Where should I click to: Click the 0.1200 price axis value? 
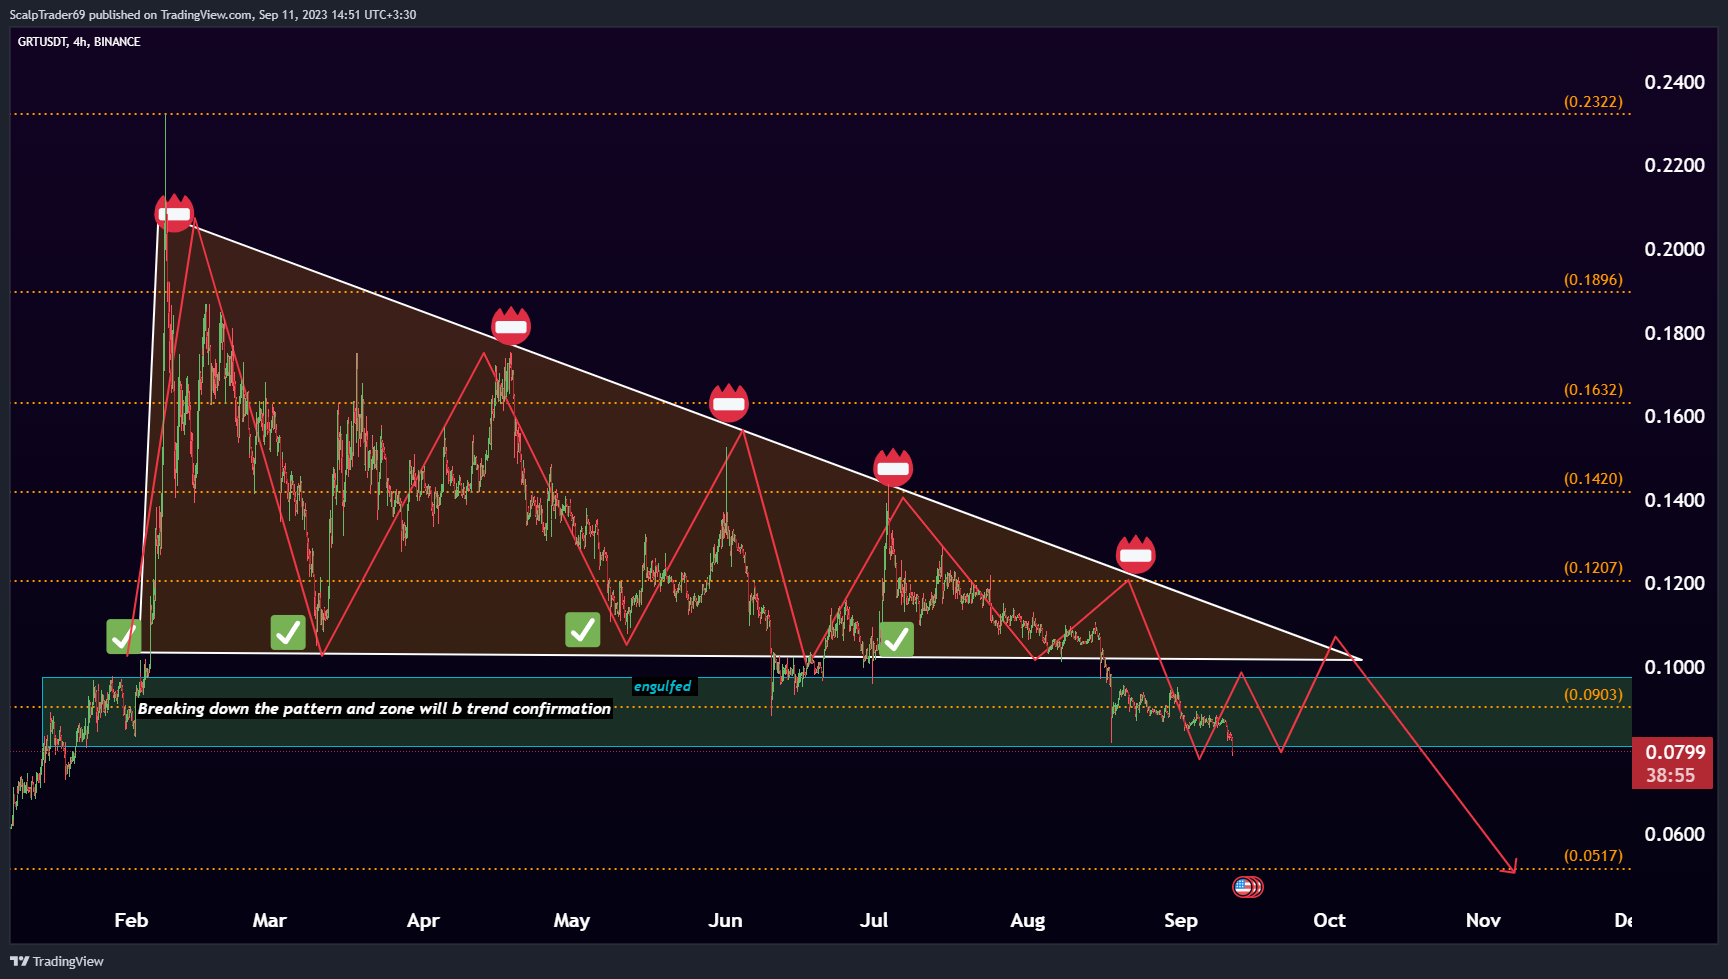(1675, 583)
